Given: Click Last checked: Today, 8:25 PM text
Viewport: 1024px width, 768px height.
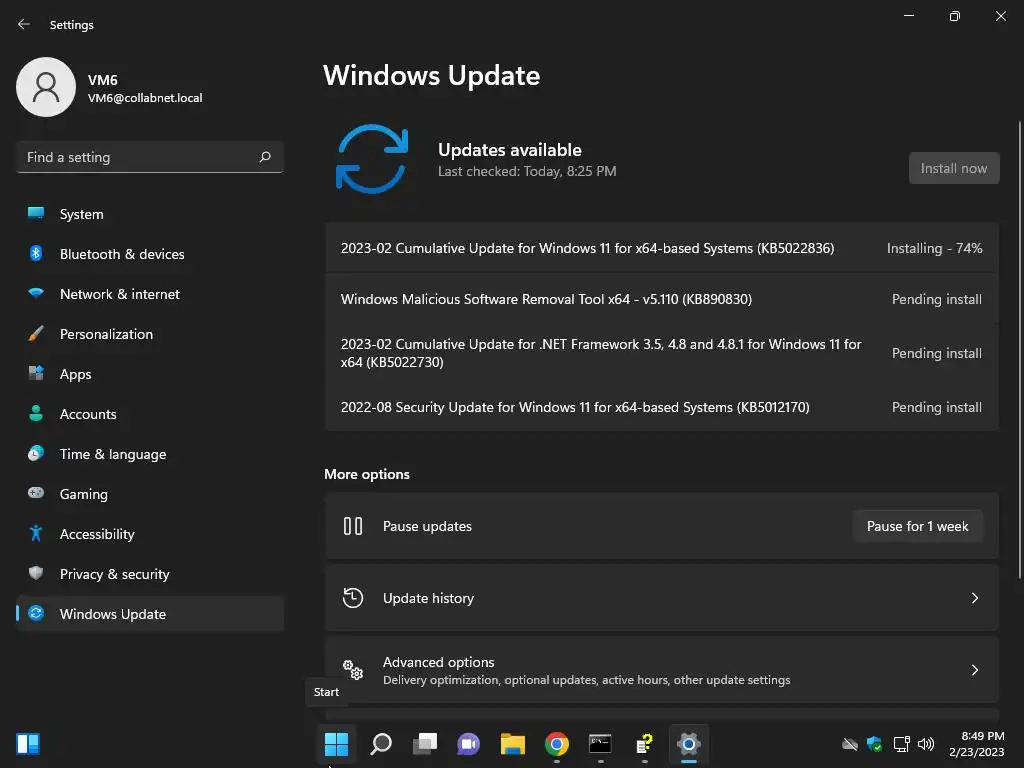Looking at the screenshot, I should 526,171.
